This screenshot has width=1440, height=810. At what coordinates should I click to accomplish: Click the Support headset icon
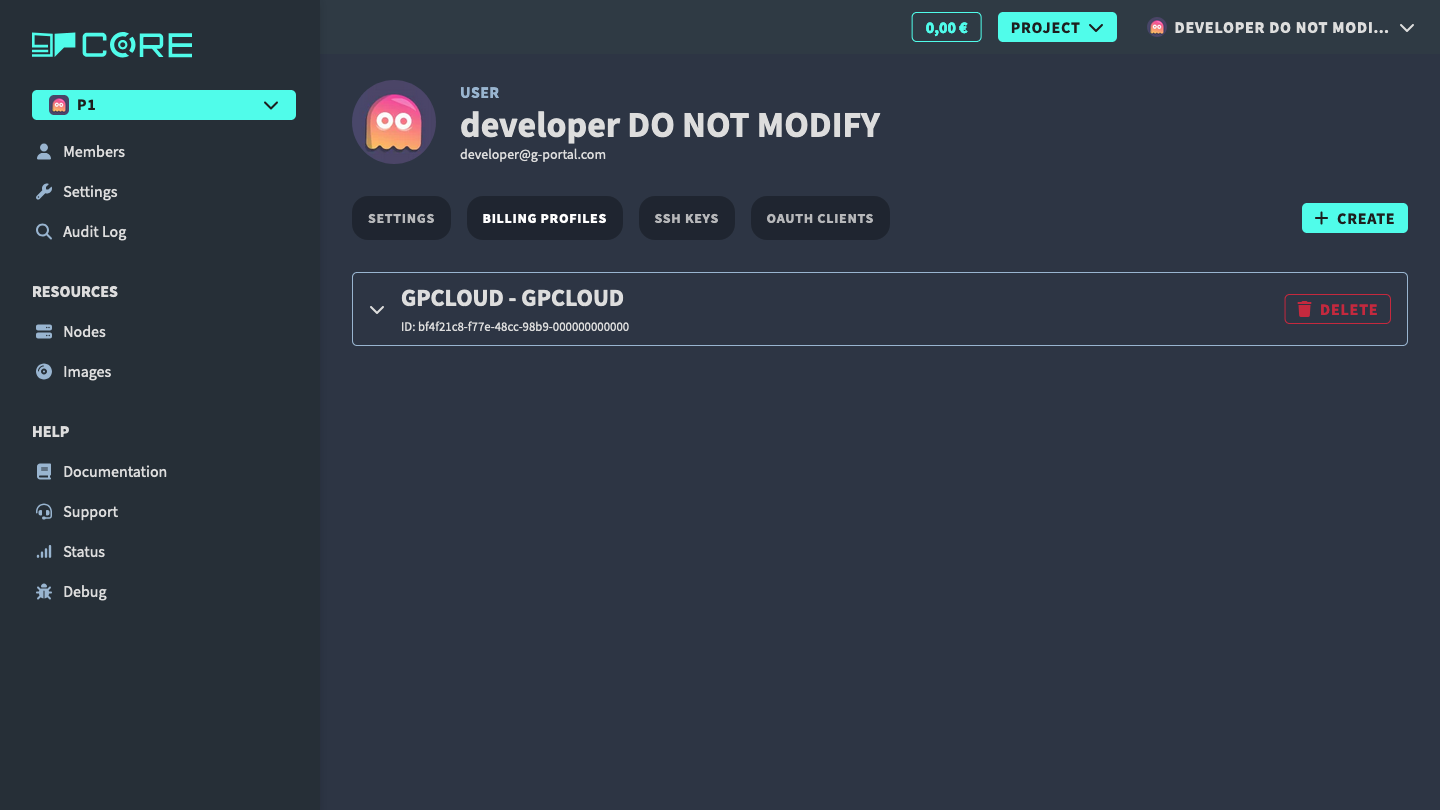[44, 512]
